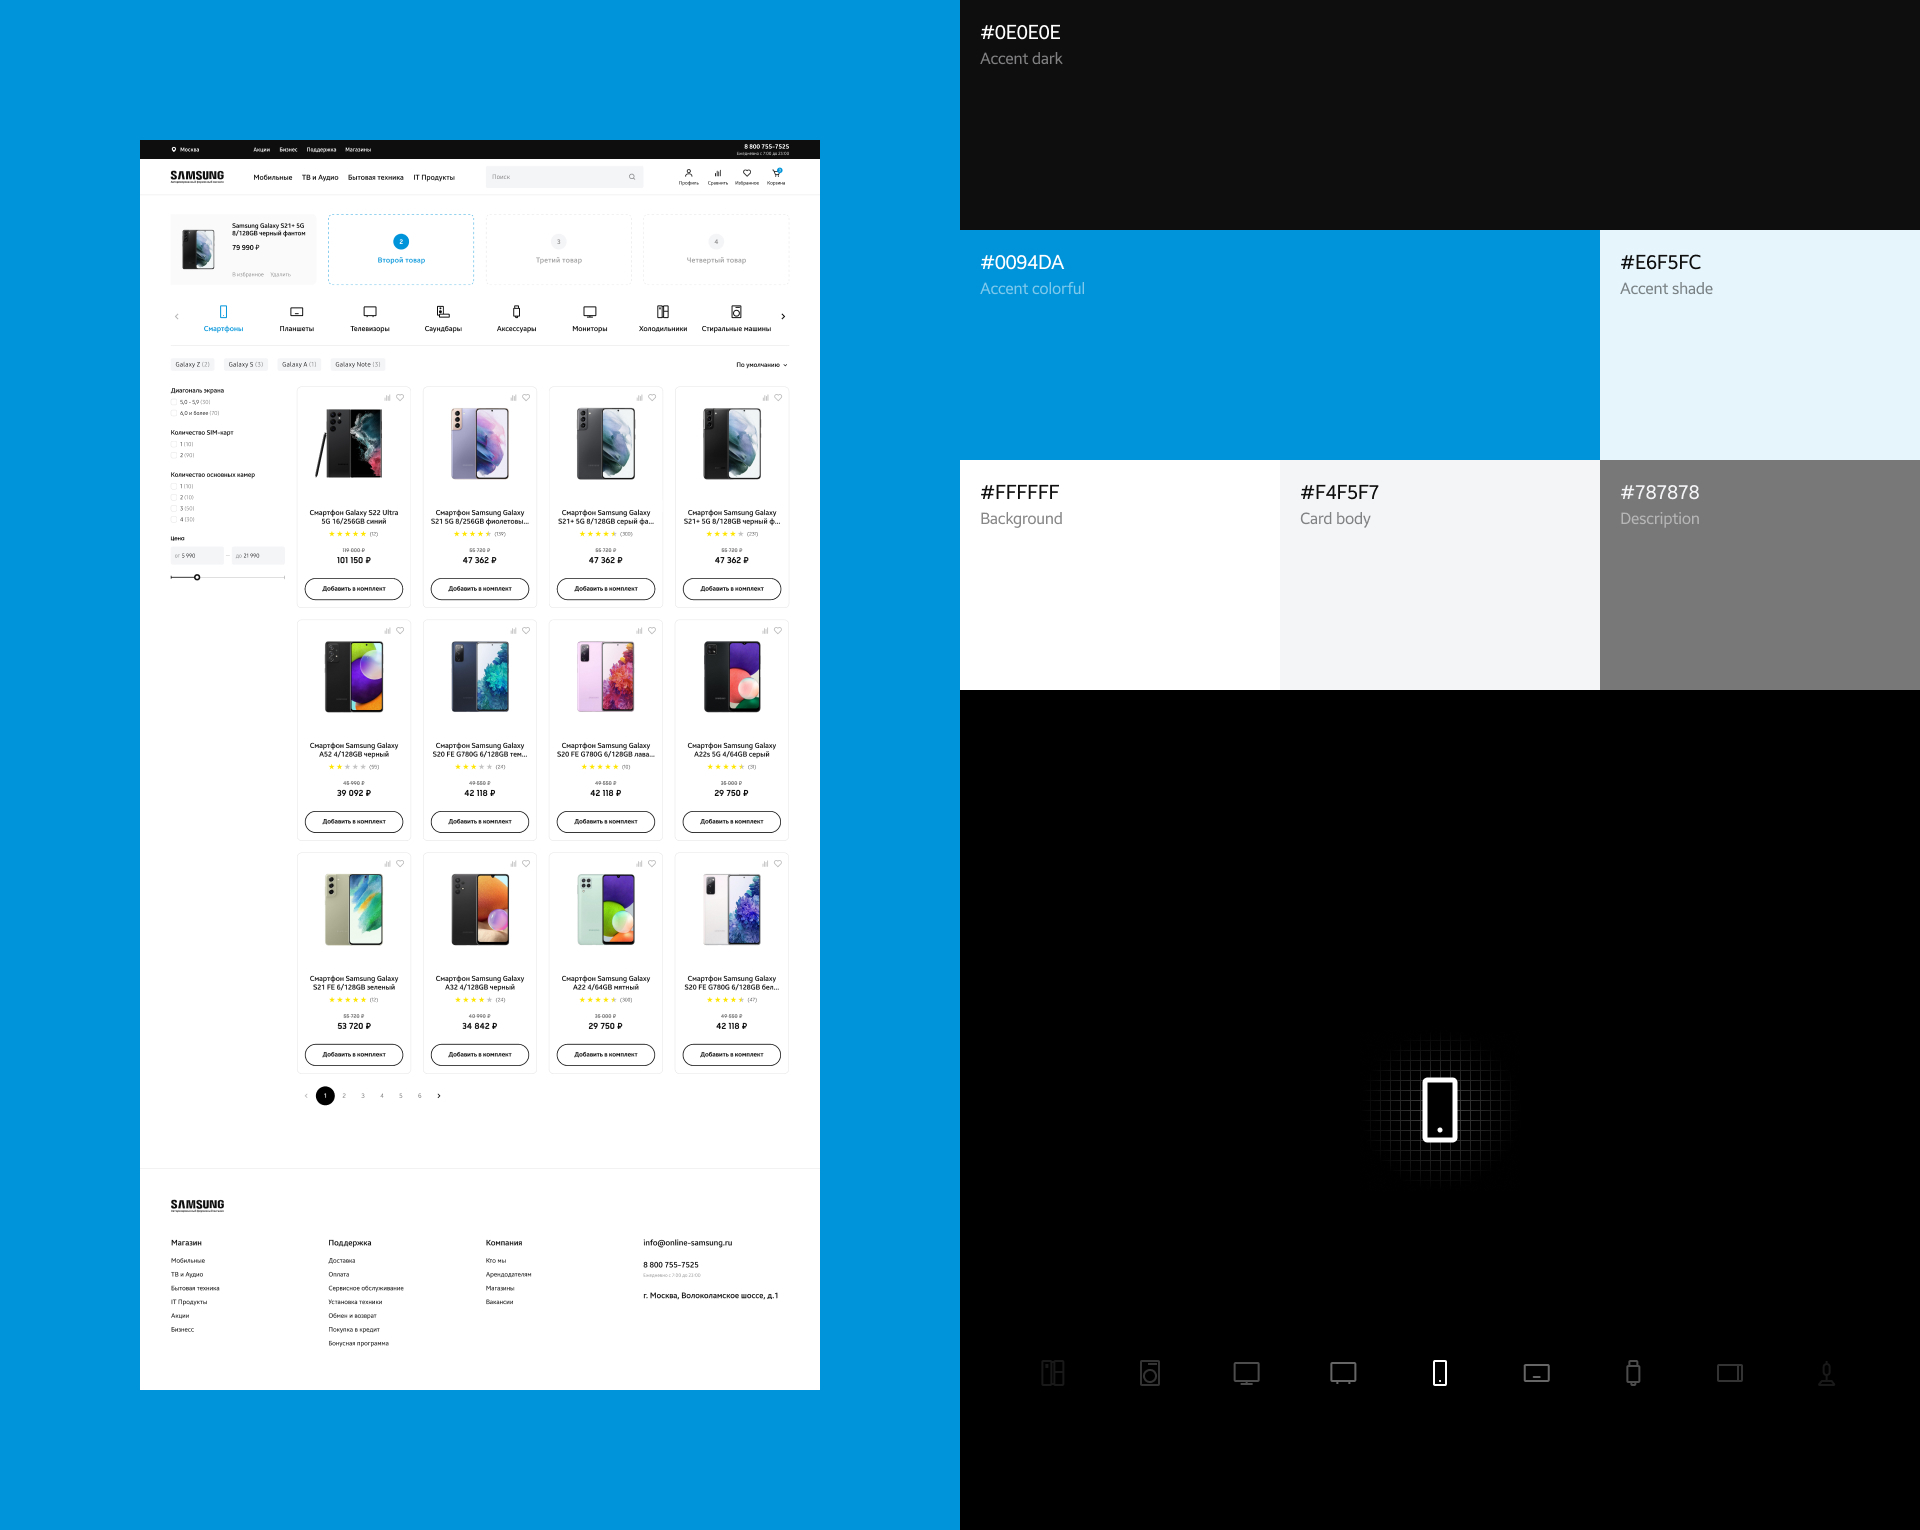Open the Мобильные menu item
1920x1530 pixels.
pos(273,178)
